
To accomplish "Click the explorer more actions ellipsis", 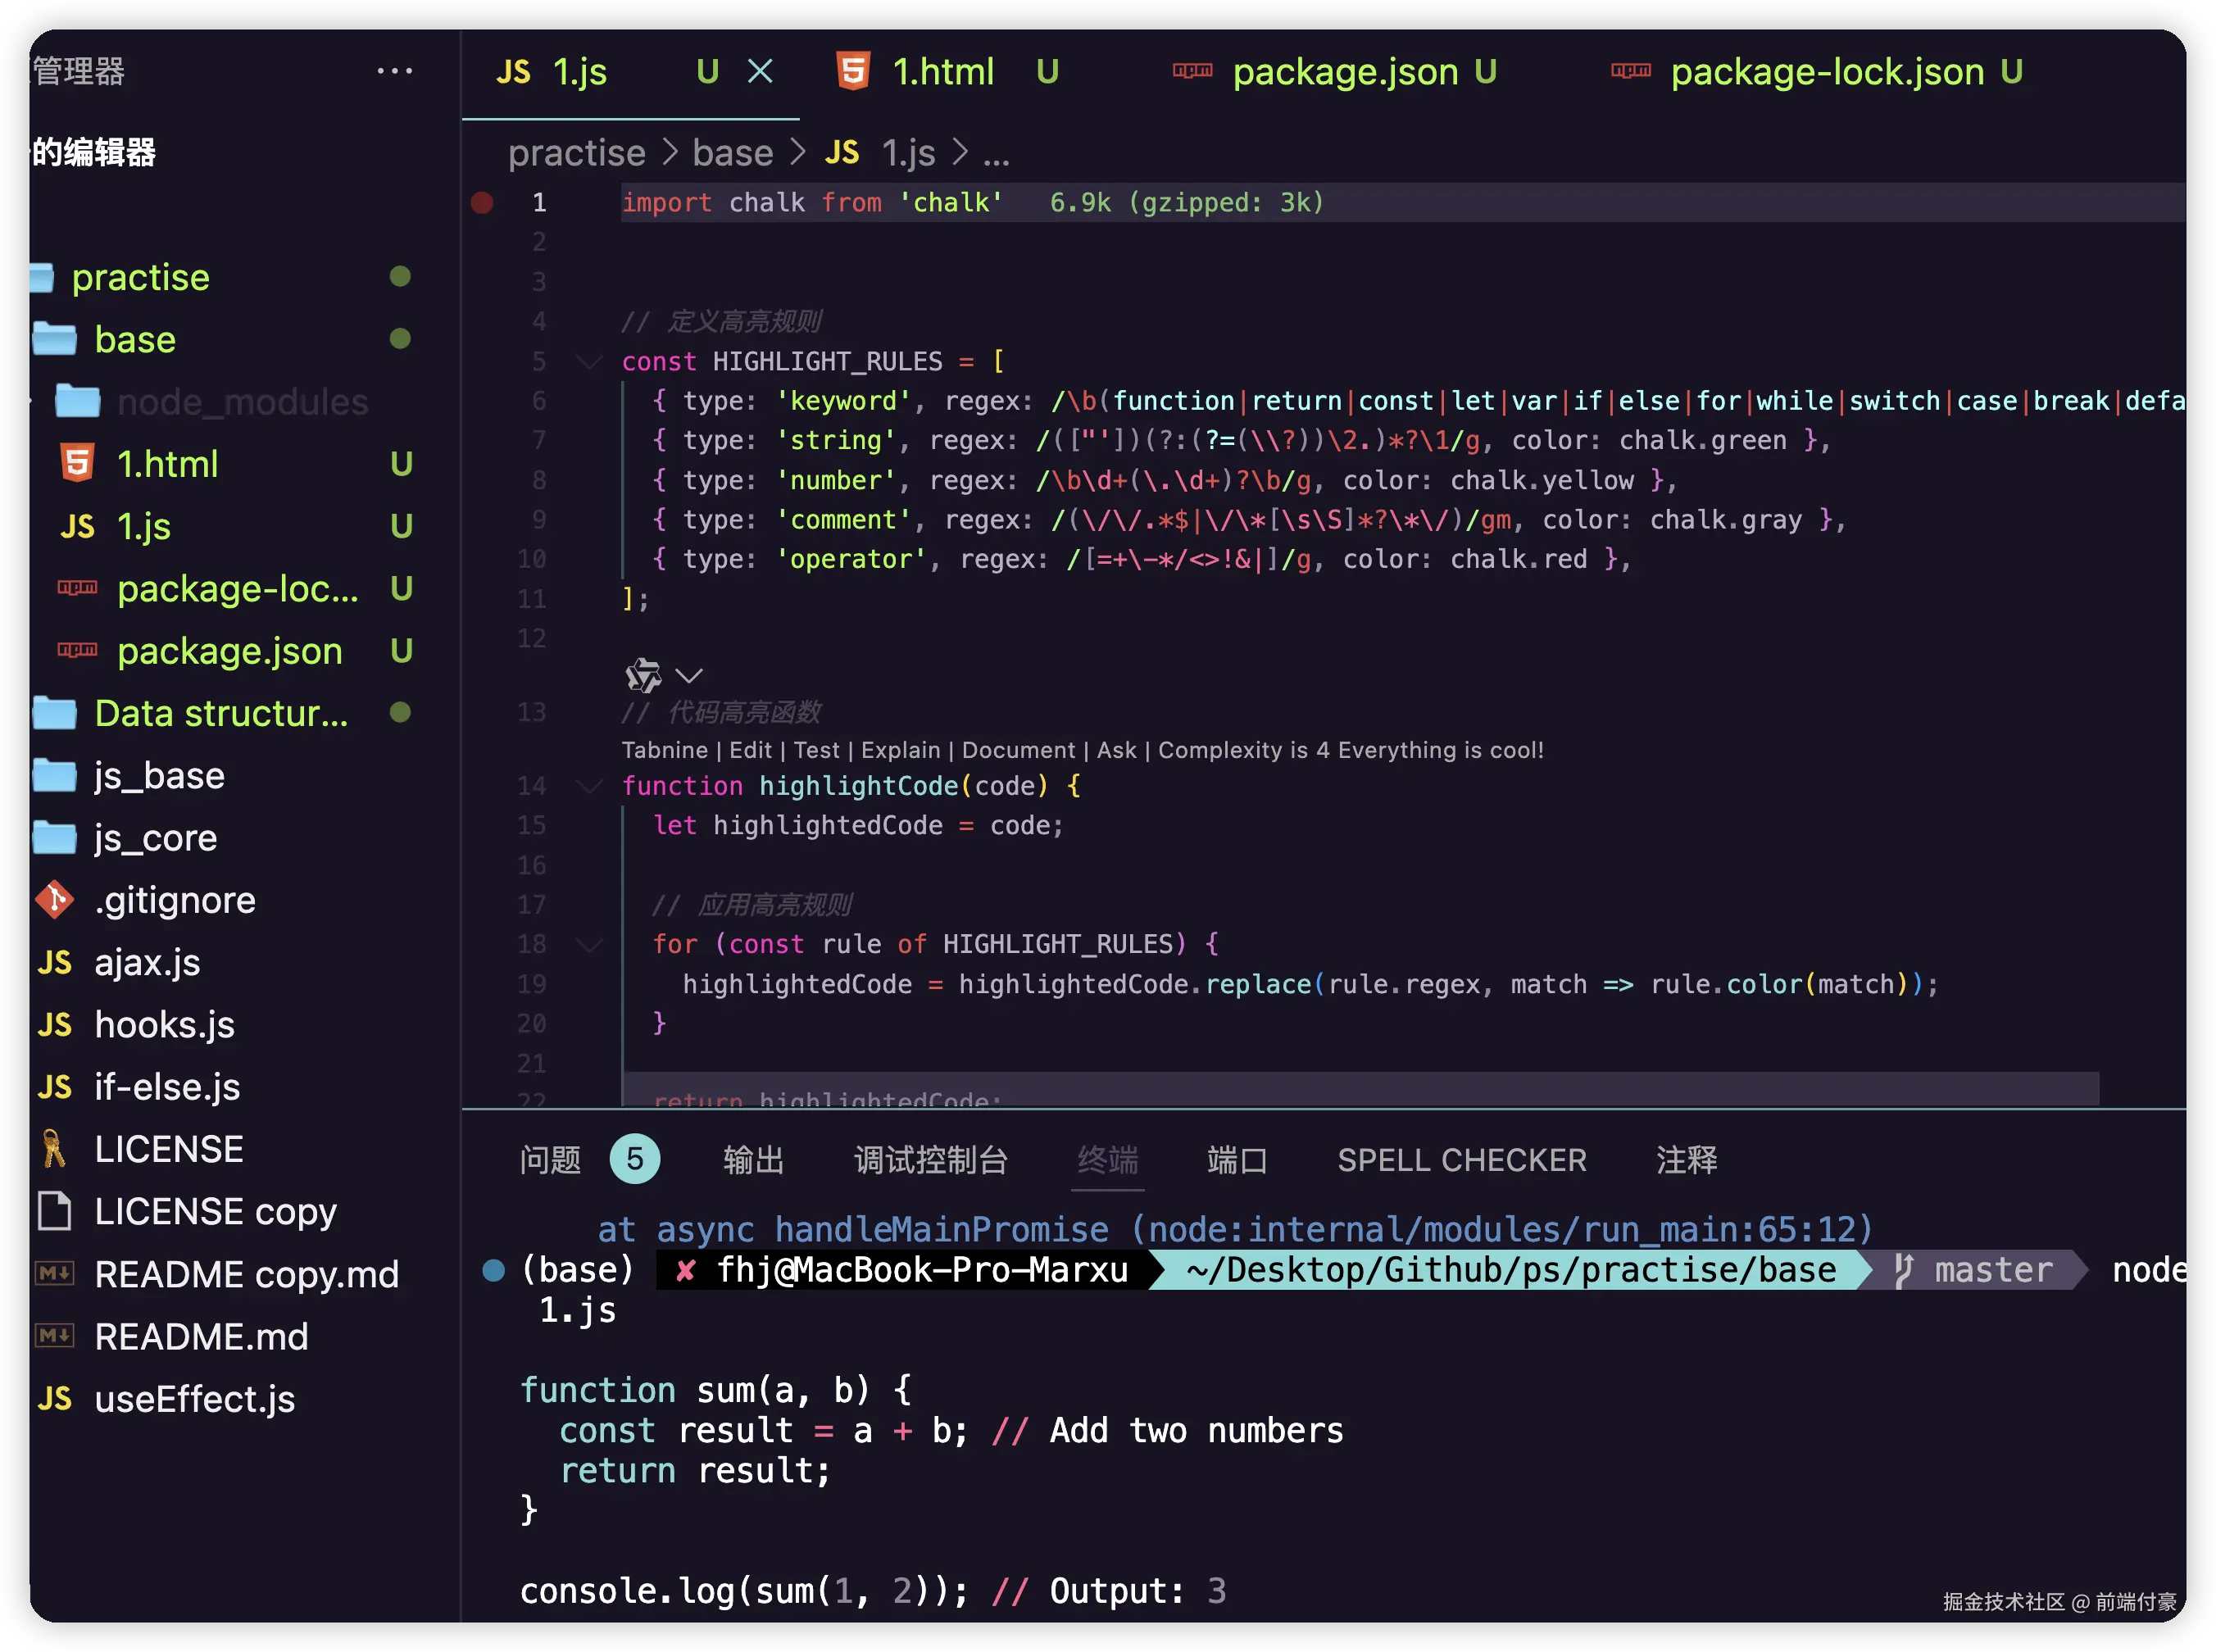I will pyautogui.click(x=394, y=71).
